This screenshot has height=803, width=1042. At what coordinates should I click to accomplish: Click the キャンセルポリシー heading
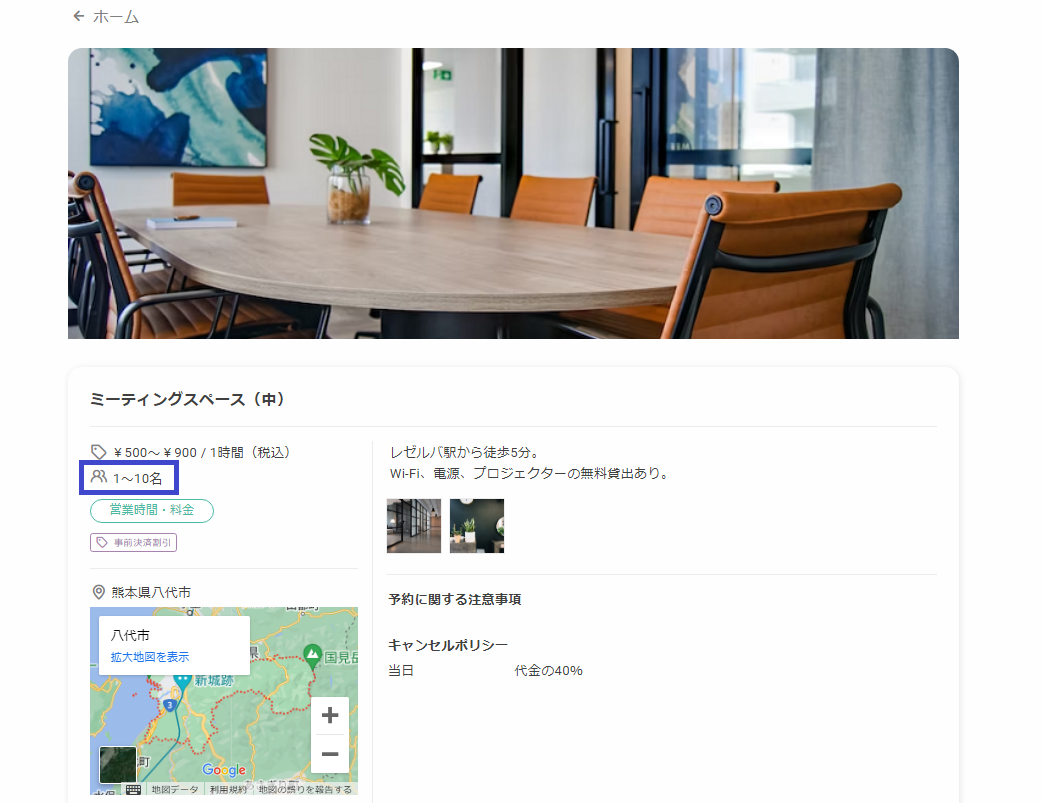tap(448, 645)
